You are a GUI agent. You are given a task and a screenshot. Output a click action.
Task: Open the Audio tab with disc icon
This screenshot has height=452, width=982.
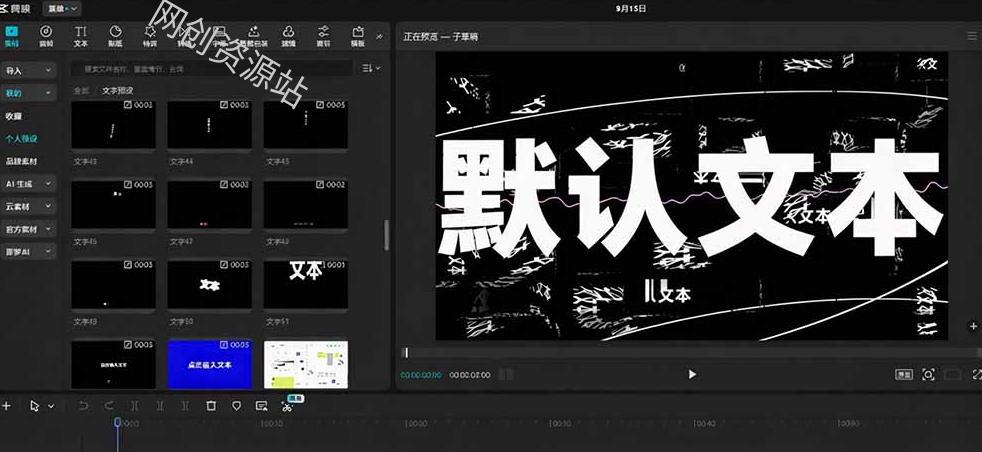tap(46, 36)
